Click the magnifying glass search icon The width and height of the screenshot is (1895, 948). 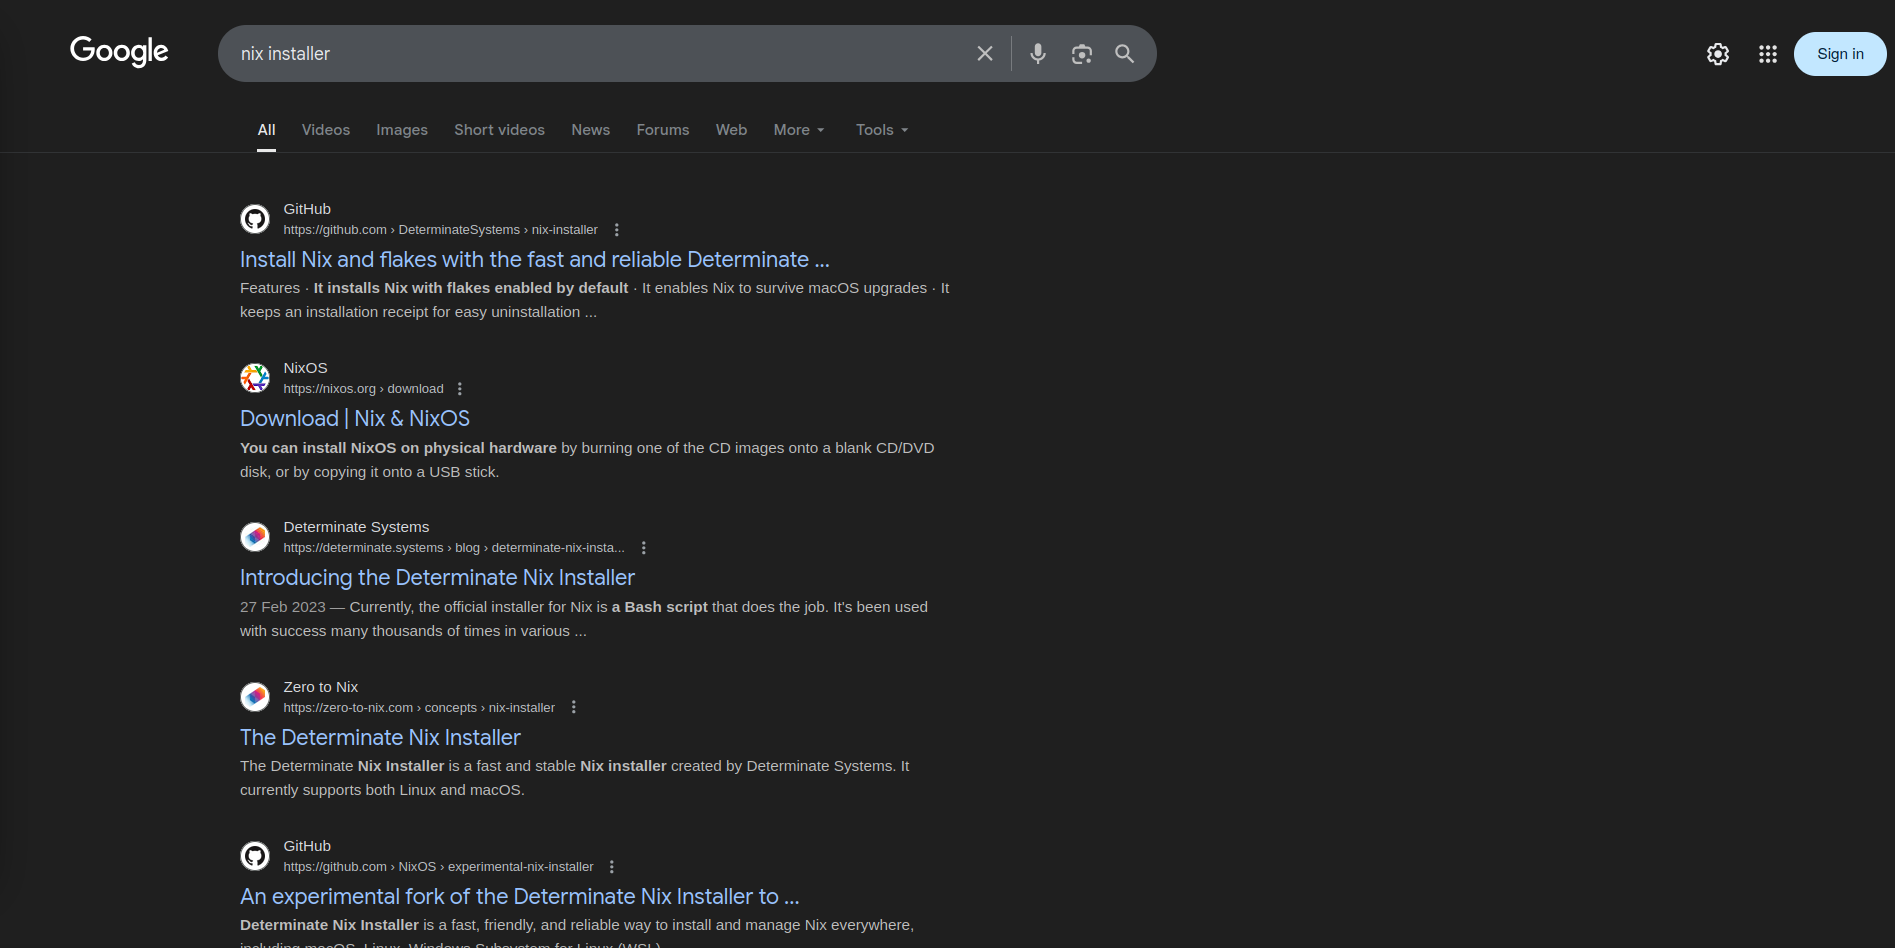click(1124, 54)
